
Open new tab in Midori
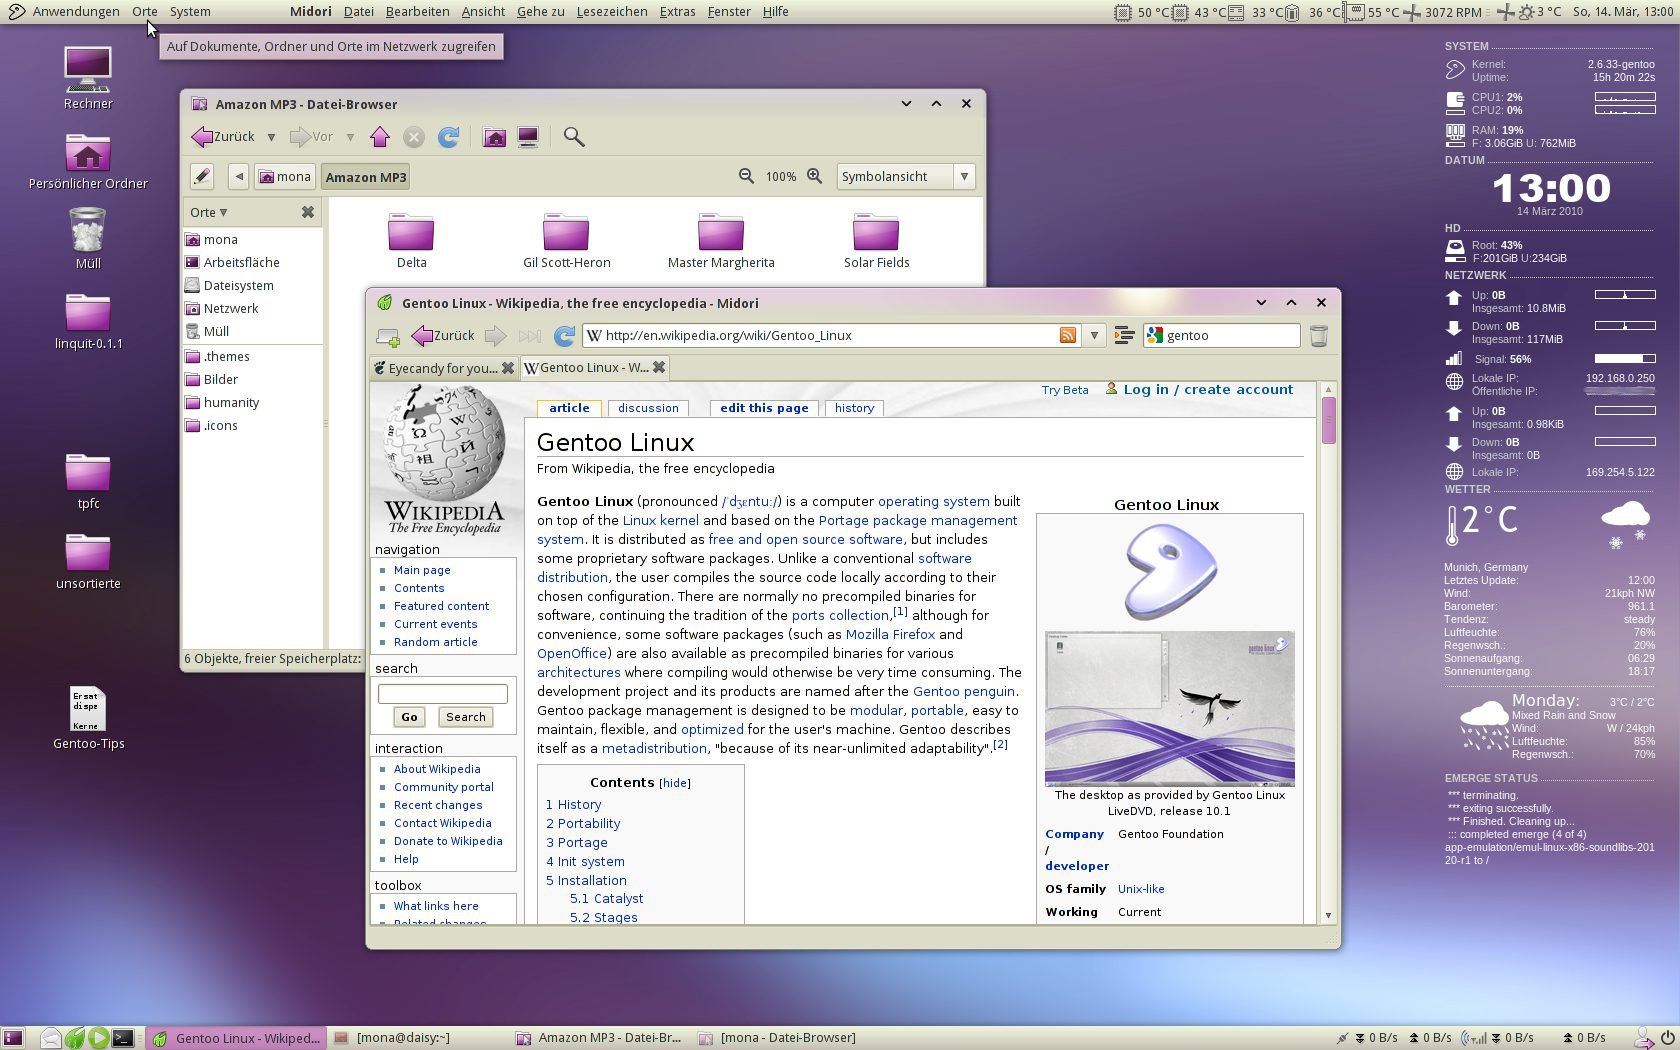pos(388,336)
